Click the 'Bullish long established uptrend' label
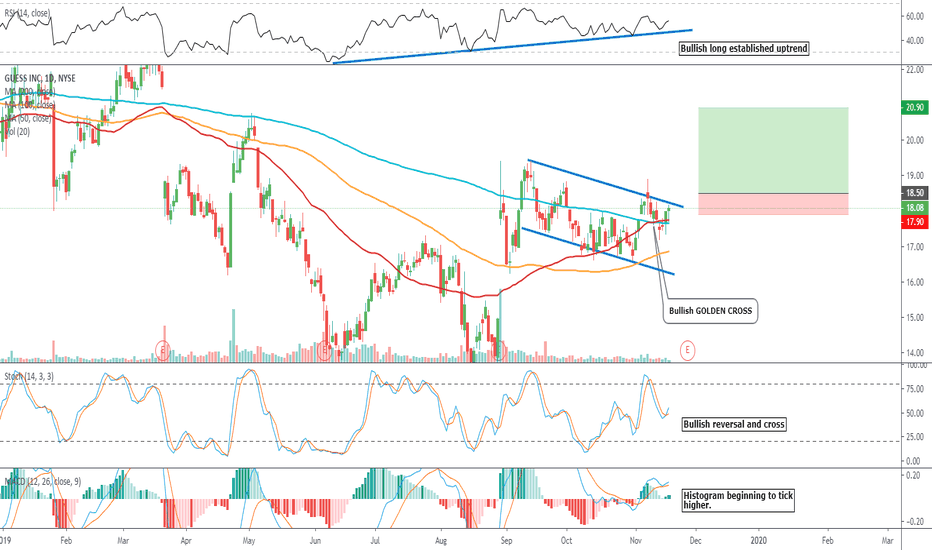Image resolution: width=932 pixels, height=550 pixels. pos(744,49)
